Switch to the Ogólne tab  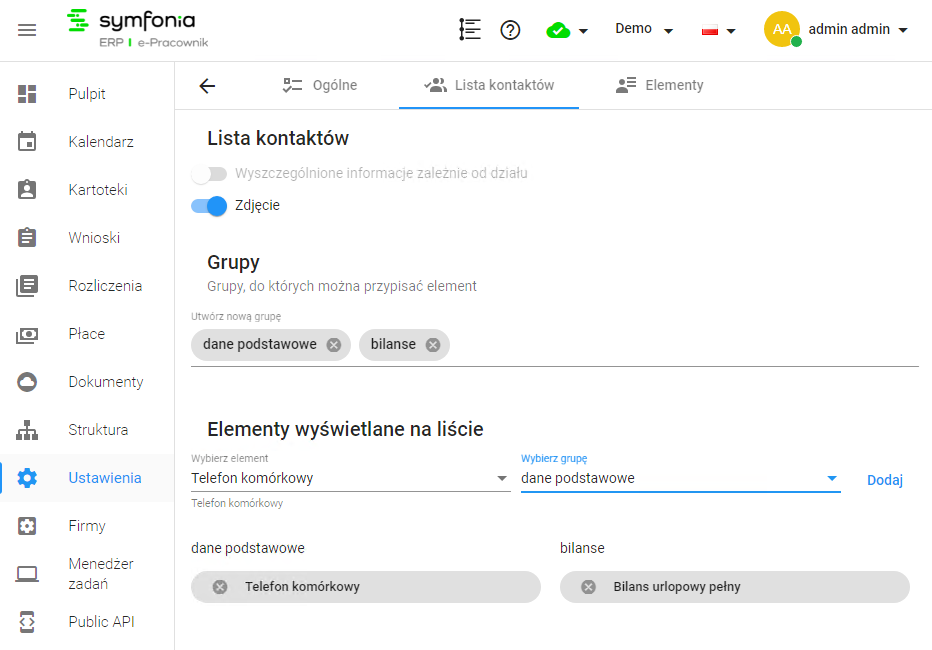(x=320, y=85)
